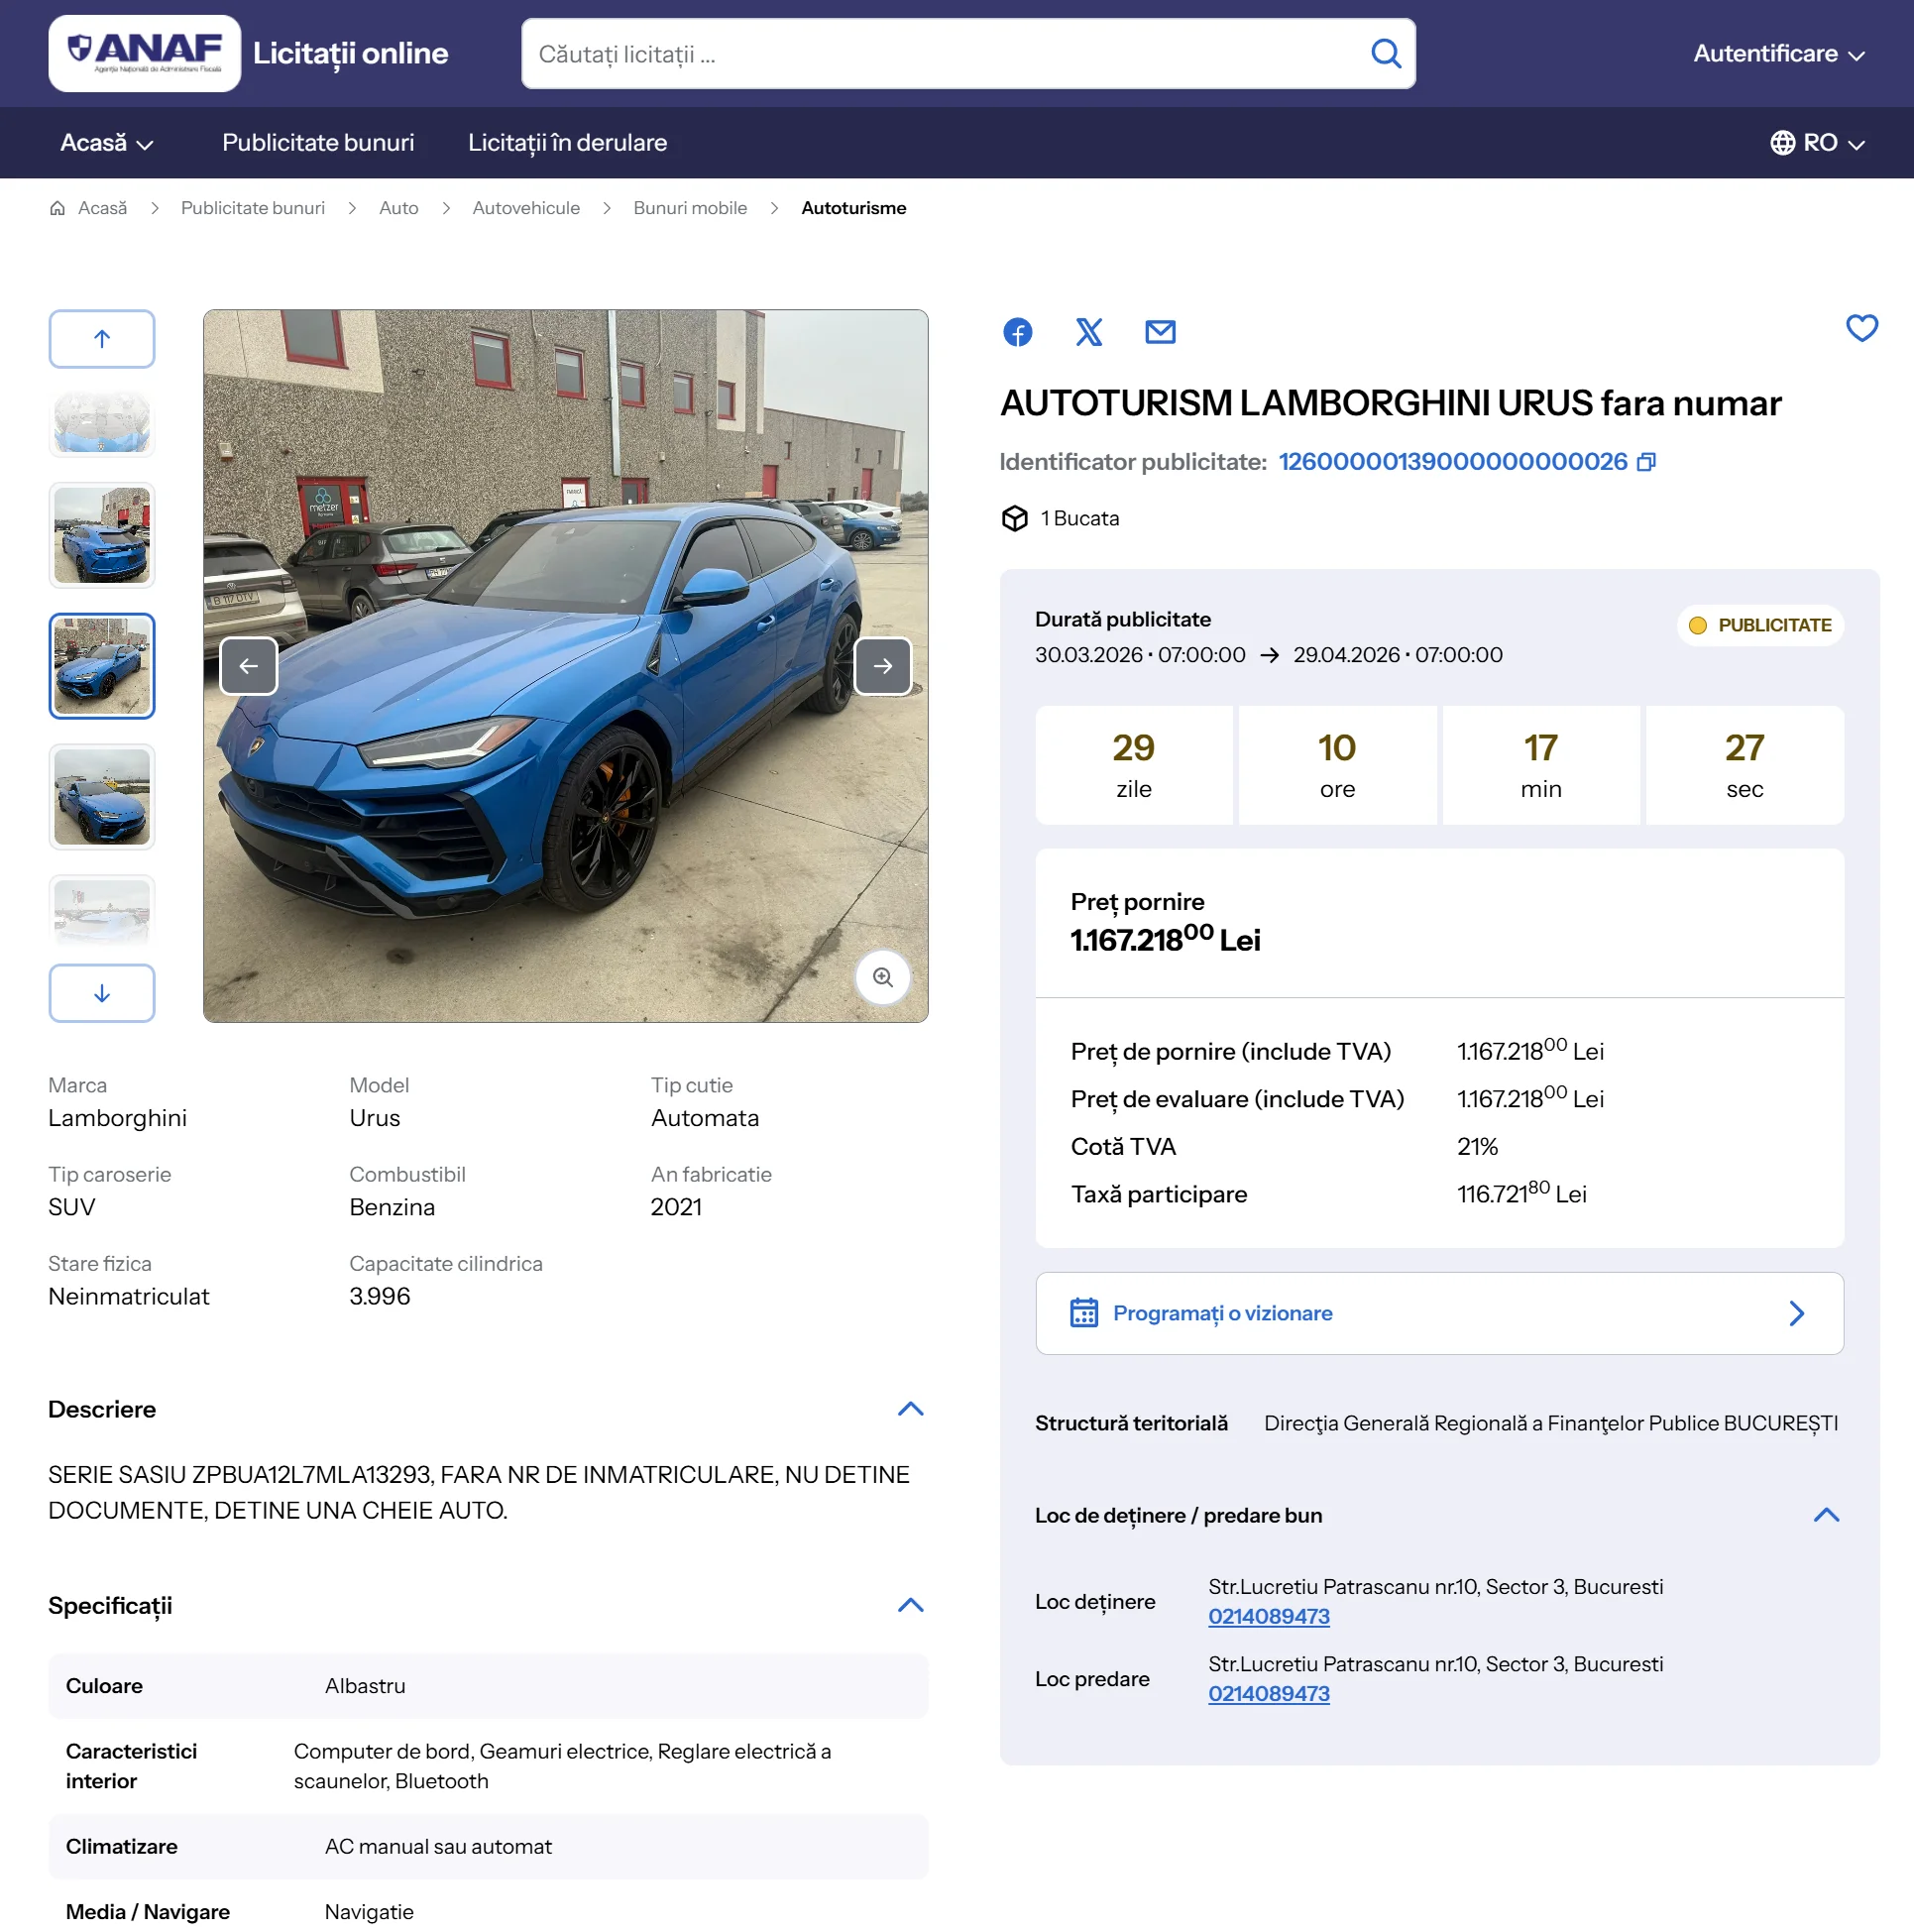Collapse Loc de deținere / predare bun

click(x=1826, y=1515)
